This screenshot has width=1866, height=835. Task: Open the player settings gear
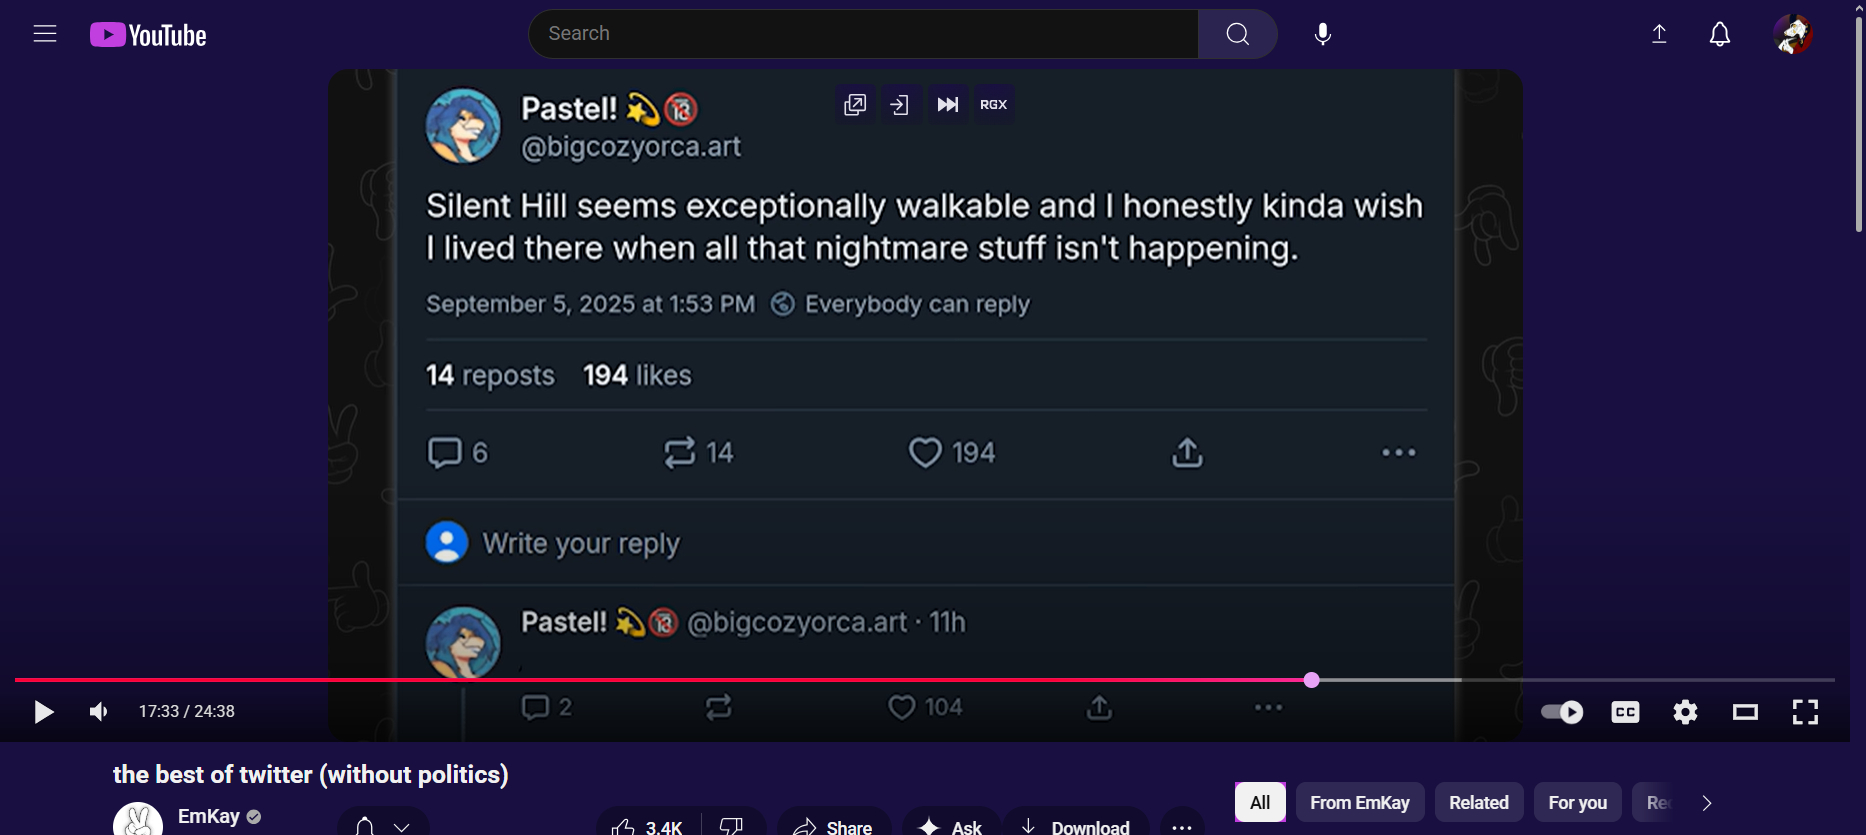click(x=1685, y=712)
